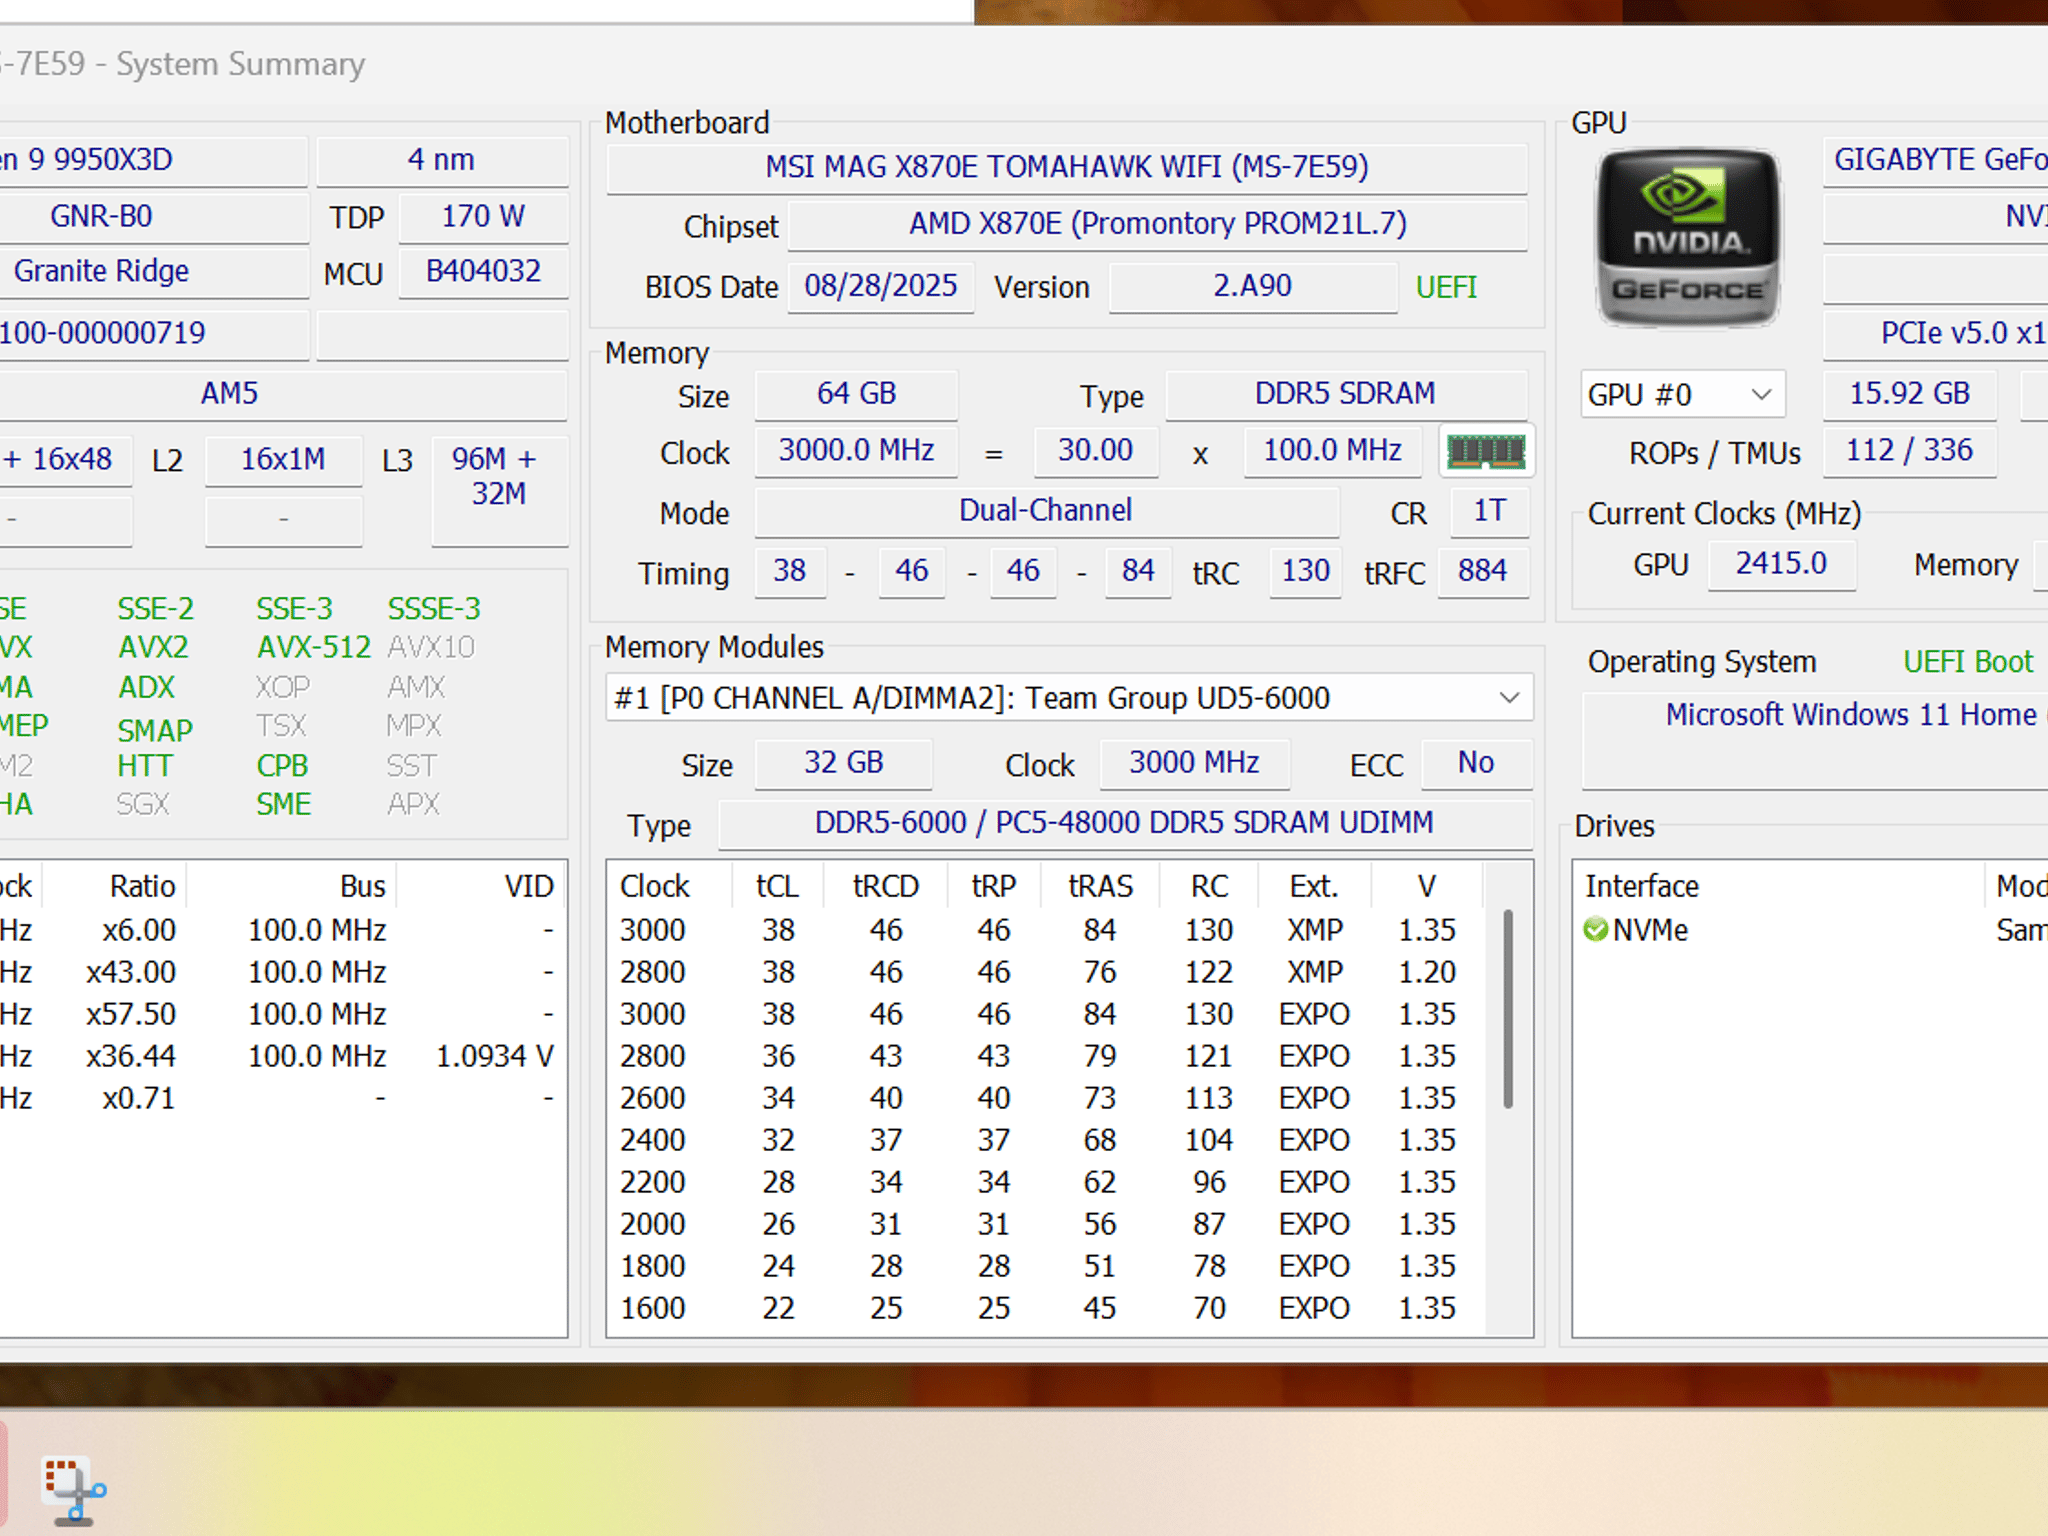Click the tRCD column header

click(885, 886)
